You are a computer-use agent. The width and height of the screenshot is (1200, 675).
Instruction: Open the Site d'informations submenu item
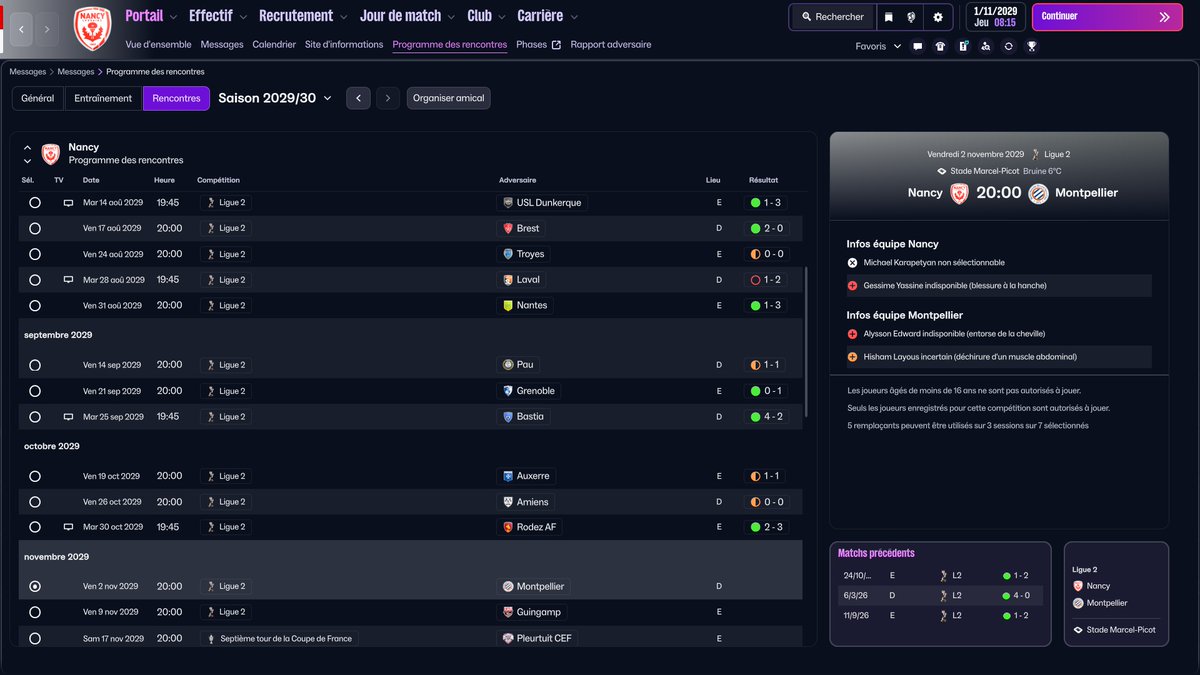344,45
